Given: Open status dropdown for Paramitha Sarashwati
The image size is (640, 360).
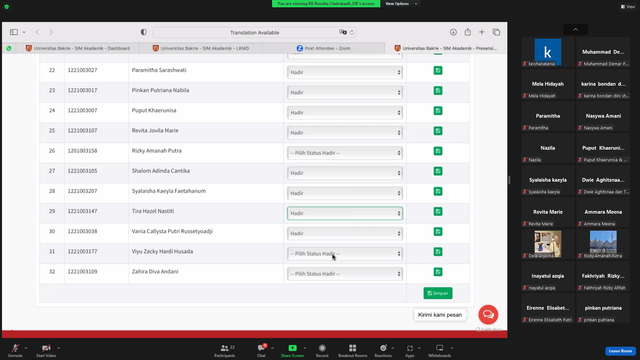Looking at the screenshot, I should click(x=345, y=72).
